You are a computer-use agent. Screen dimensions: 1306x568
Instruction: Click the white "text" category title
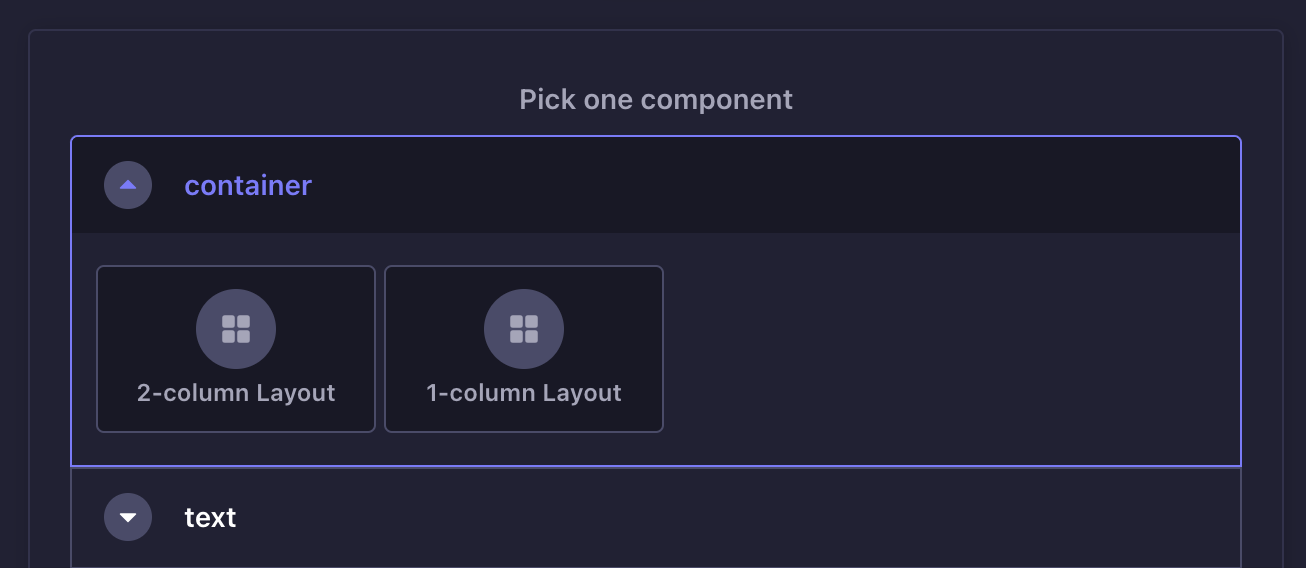pos(210,517)
